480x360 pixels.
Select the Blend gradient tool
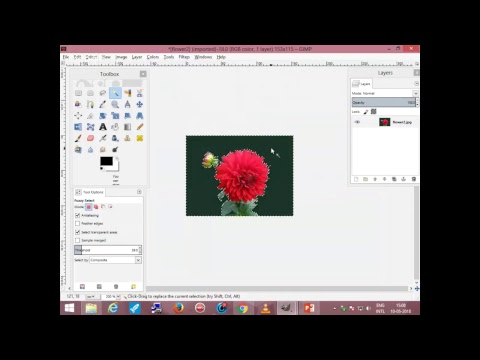(x=127, y=127)
